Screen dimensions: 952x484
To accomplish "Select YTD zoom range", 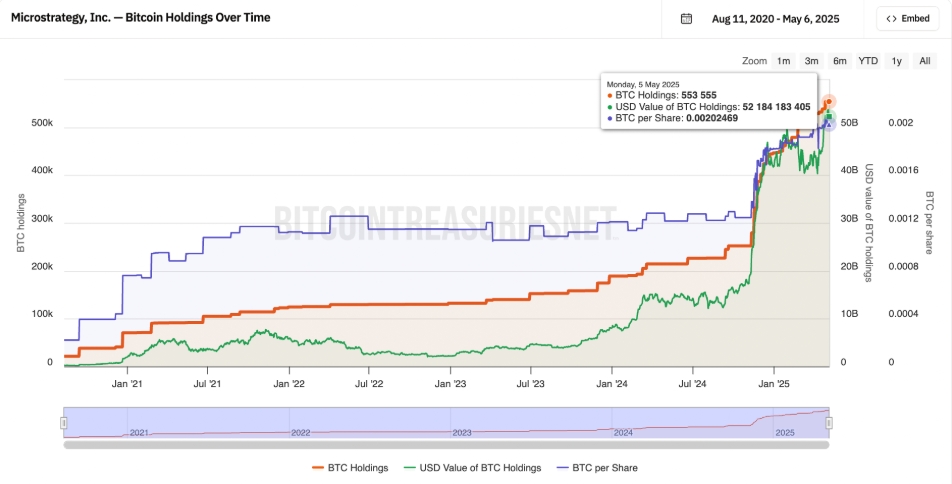I will pos(868,61).
